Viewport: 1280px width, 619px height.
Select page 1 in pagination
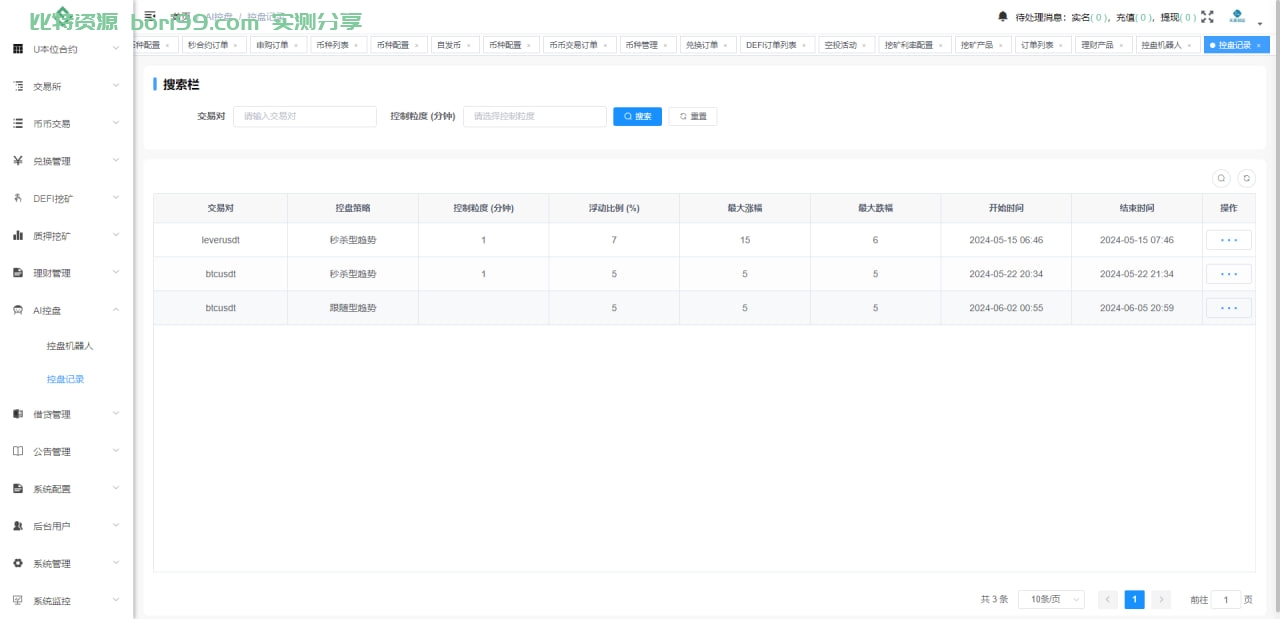[1134, 599]
